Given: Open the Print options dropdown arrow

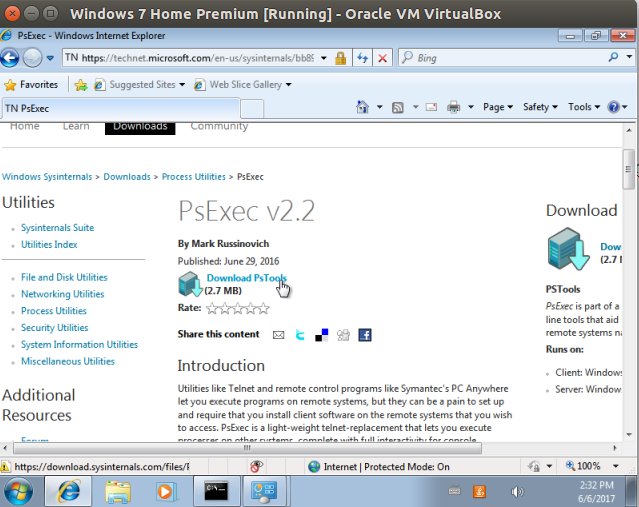Looking at the screenshot, I should [x=471, y=107].
